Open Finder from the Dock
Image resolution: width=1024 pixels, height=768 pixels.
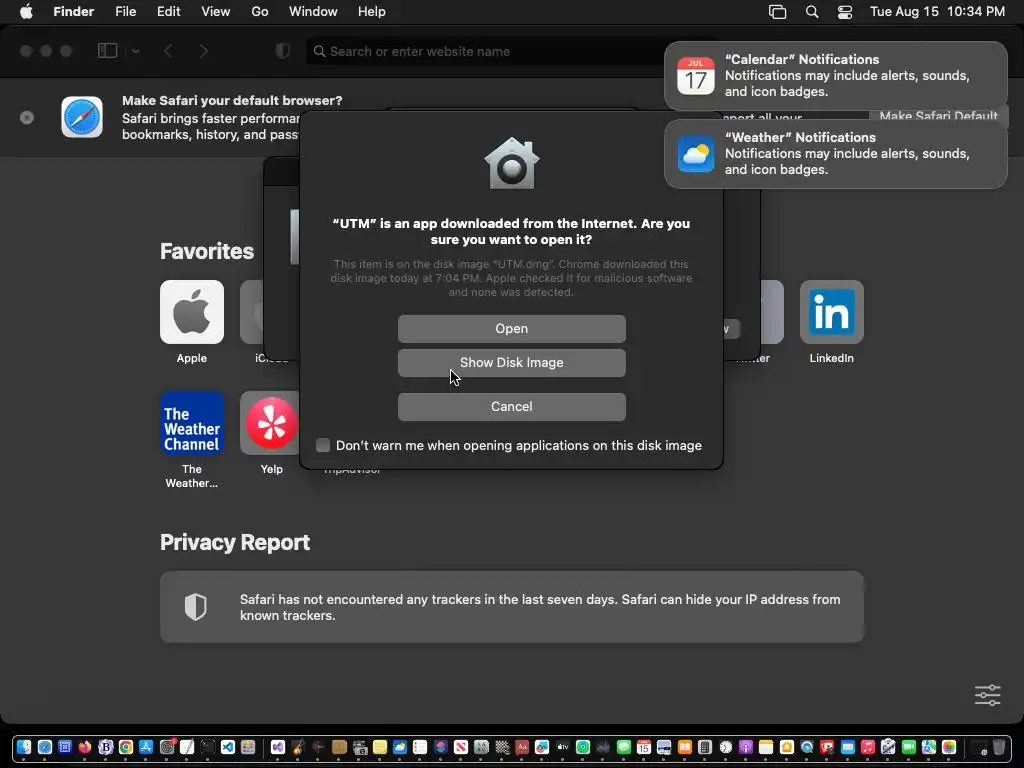pyautogui.click(x=24, y=747)
